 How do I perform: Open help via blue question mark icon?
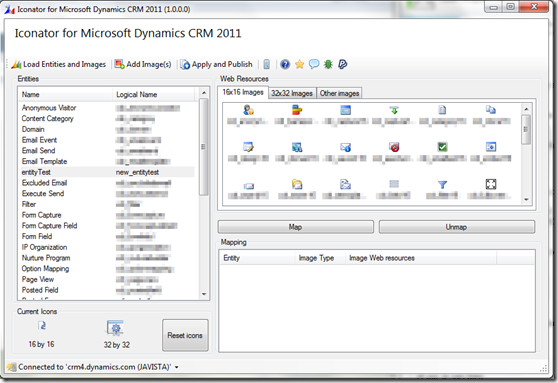click(285, 64)
